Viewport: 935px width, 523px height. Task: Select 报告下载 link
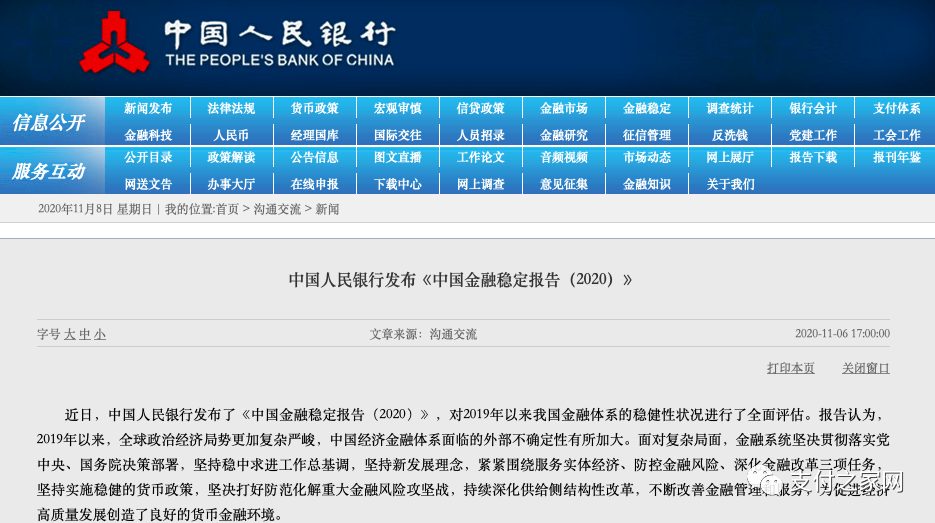[x=813, y=157]
